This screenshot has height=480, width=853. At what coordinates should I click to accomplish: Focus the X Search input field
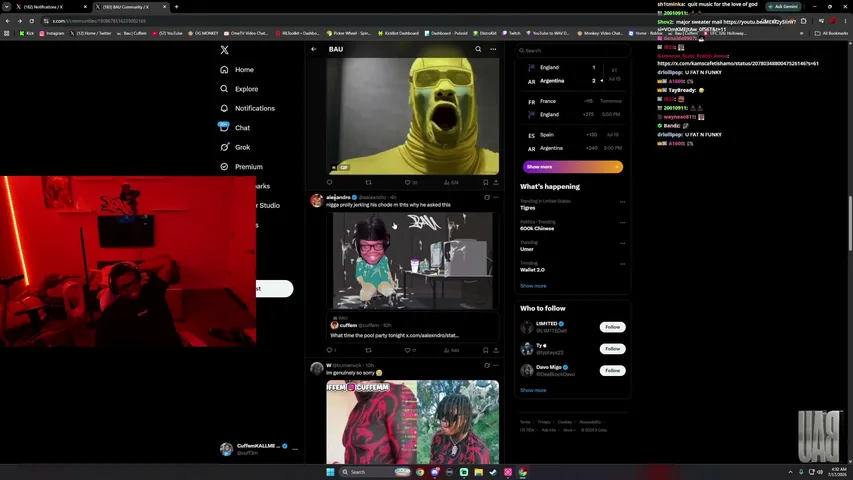(572, 51)
